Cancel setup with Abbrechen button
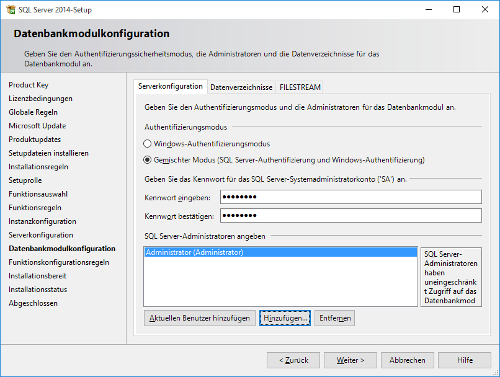This screenshot has height=377, width=500. 407,360
